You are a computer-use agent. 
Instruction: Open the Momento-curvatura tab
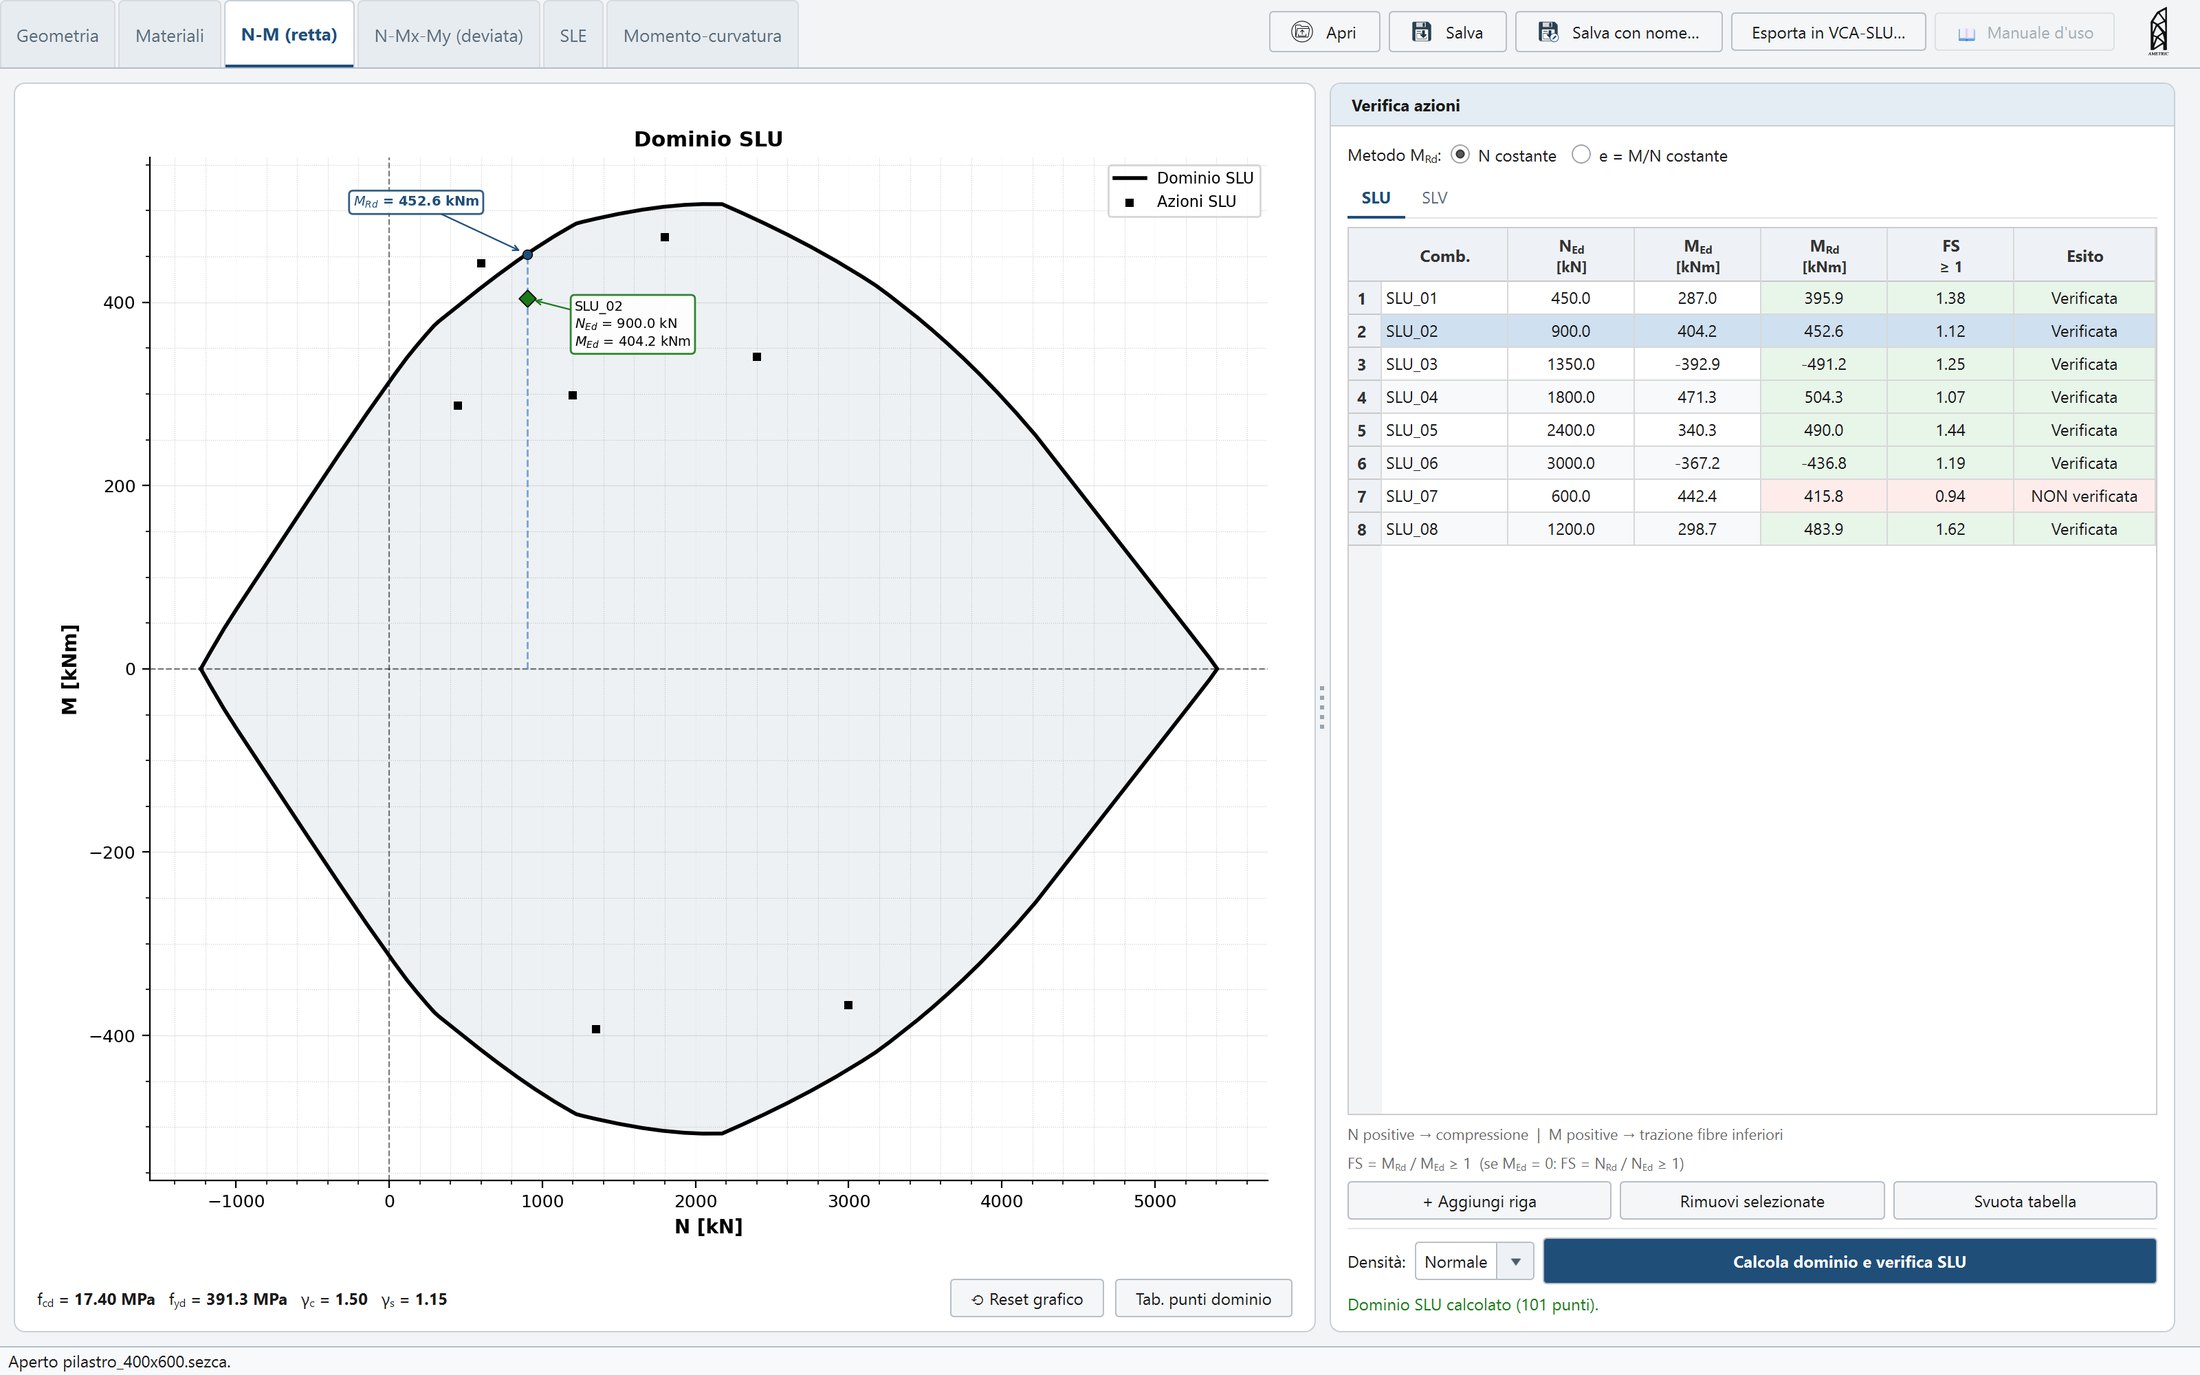click(702, 35)
